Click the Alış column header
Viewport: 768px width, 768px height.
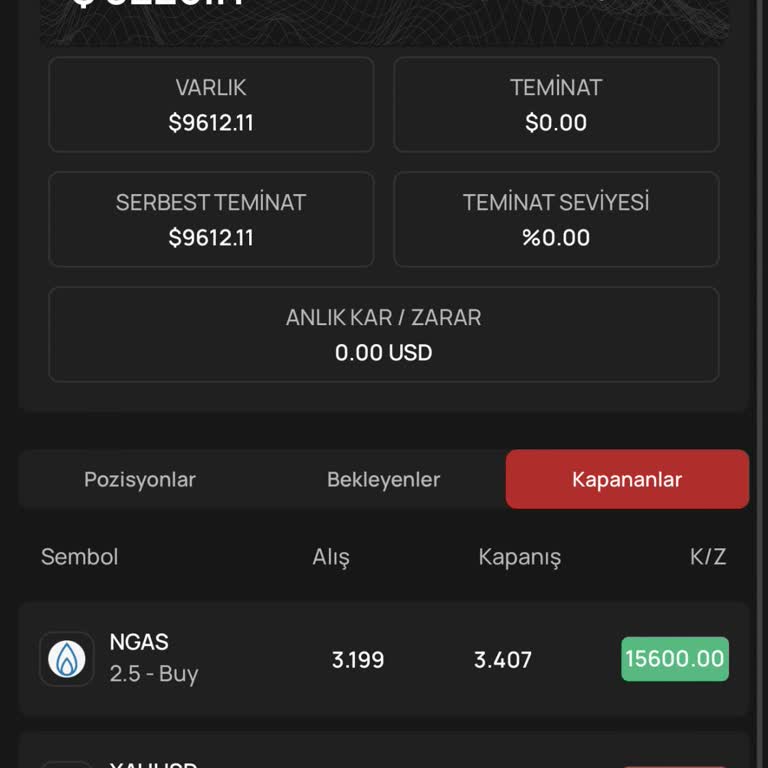[331, 557]
